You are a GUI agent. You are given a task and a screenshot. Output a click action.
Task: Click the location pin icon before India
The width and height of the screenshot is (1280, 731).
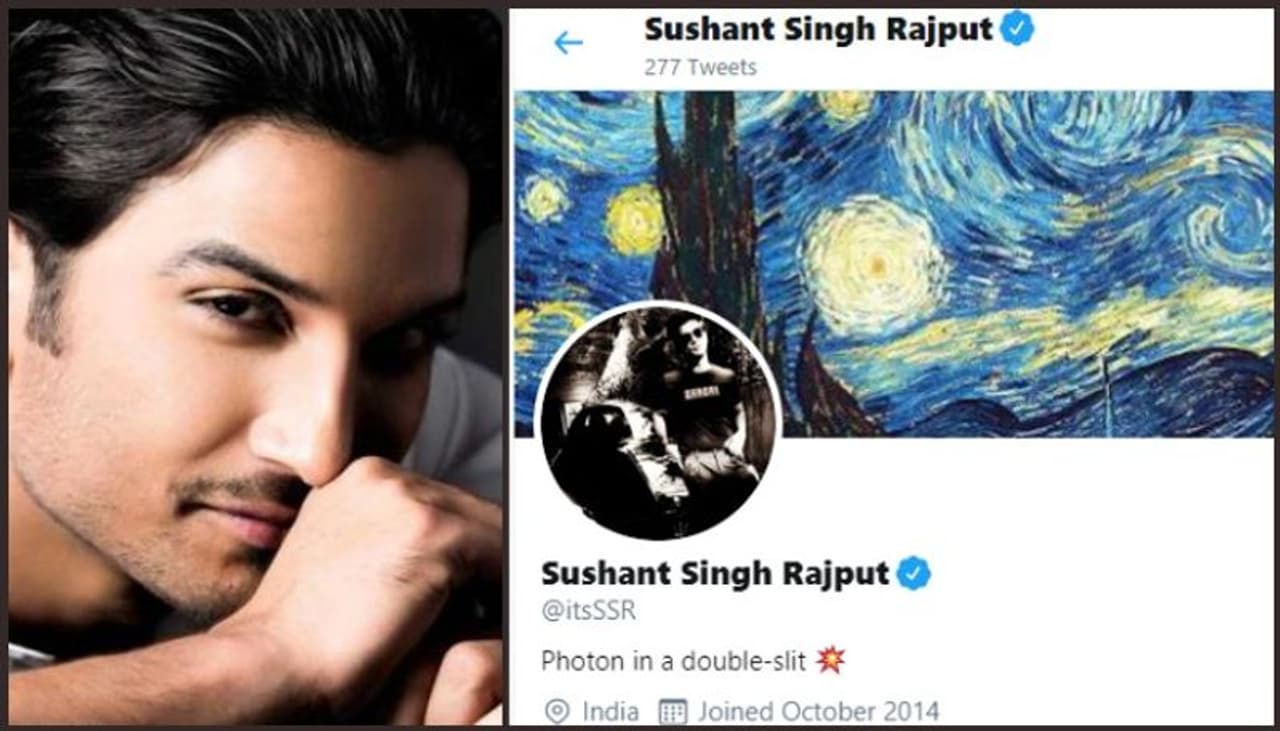pyautogui.click(x=556, y=712)
